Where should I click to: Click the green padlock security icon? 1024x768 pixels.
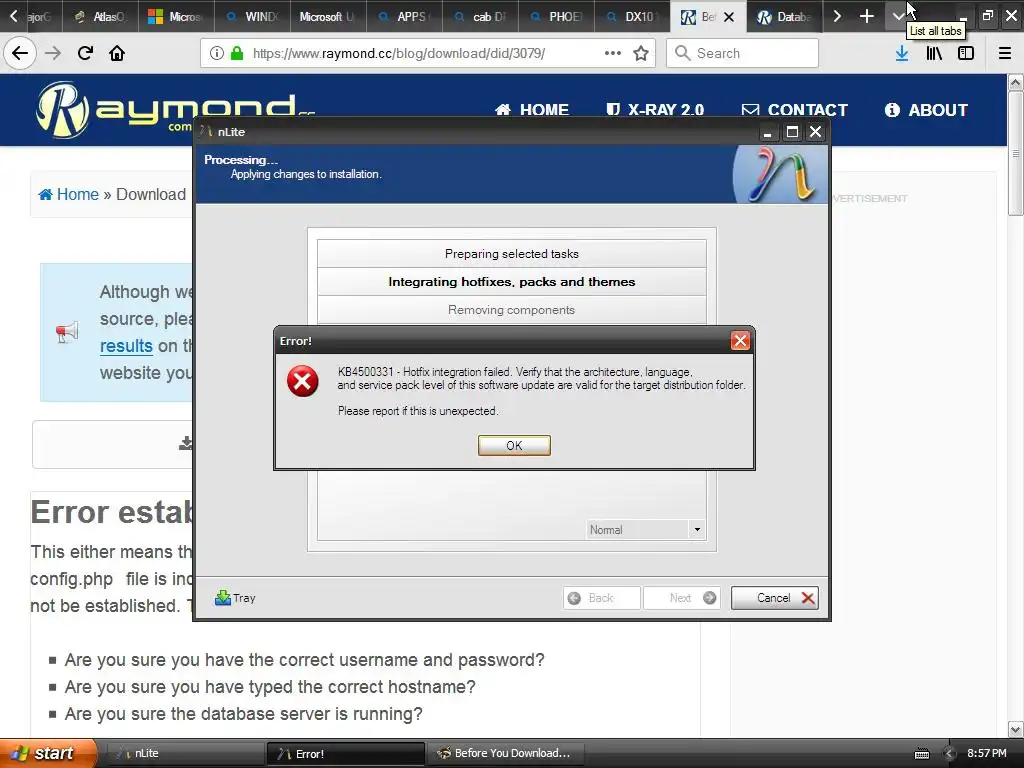pos(237,53)
